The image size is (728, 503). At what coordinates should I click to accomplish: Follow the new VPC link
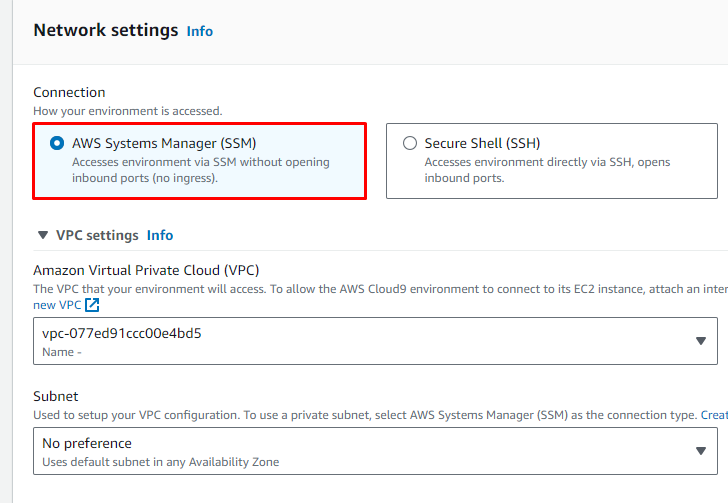(x=56, y=305)
